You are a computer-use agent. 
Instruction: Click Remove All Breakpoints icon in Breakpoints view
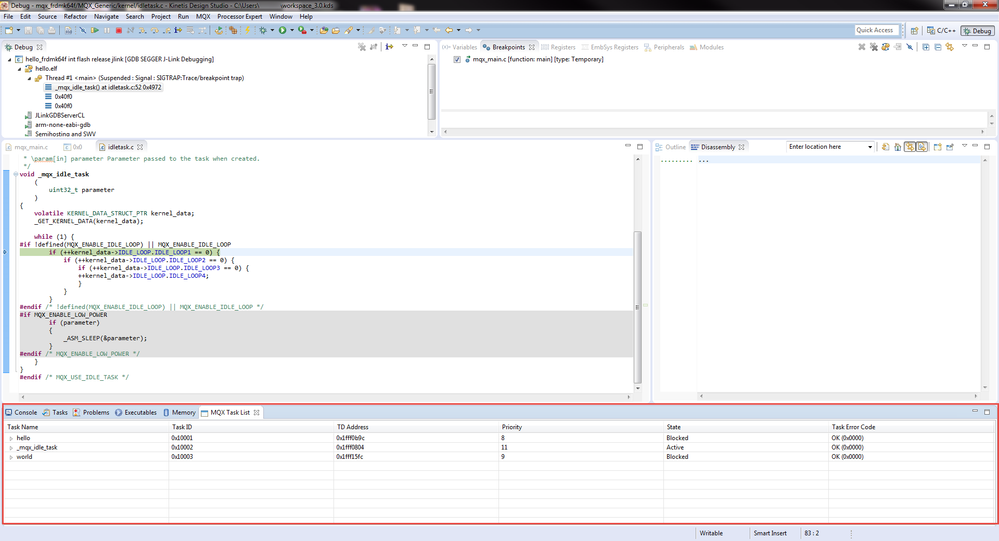(873, 47)
